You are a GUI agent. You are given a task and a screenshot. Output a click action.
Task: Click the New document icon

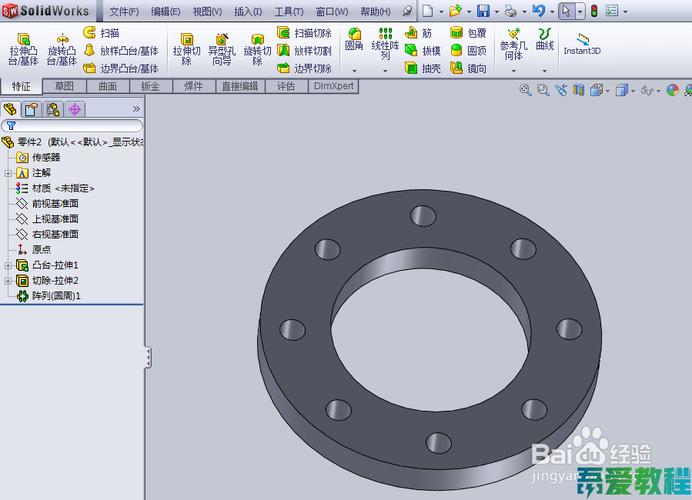[427, 11]
